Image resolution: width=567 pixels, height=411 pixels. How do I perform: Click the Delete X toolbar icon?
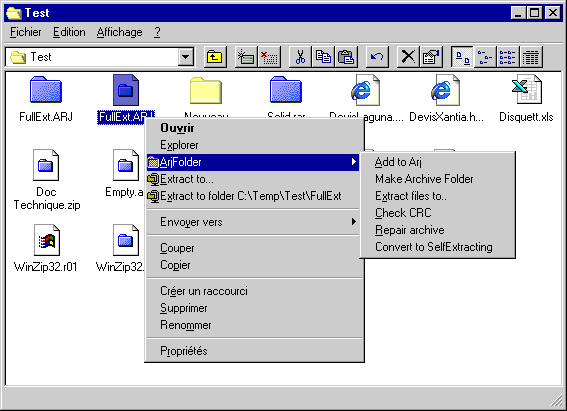[x=408, y=57]
